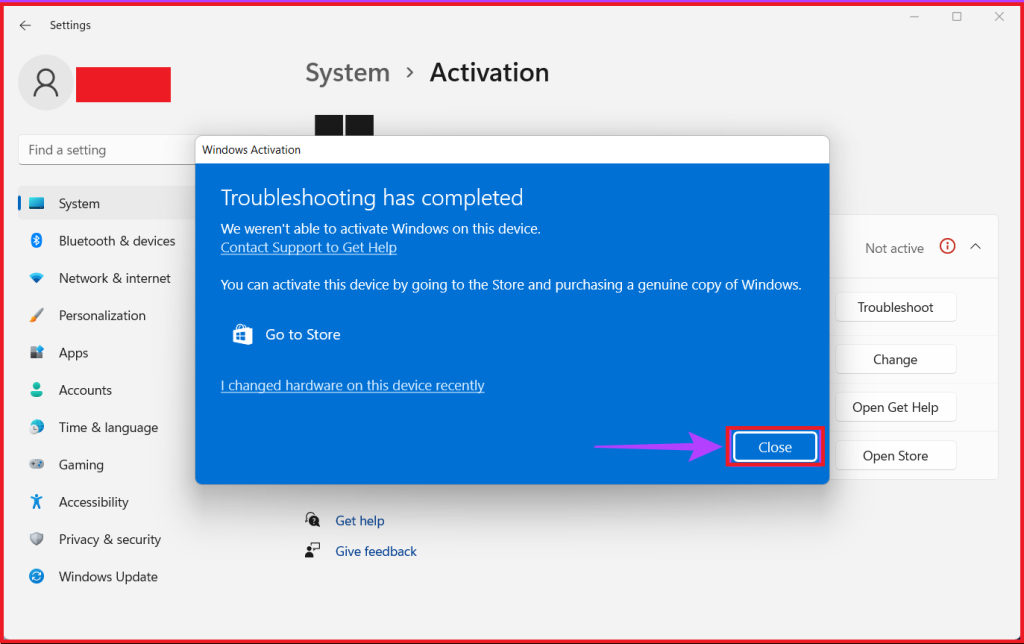Click the Bluetooth & devices icon
This screenshot has width=1024, height=644.
point(37,241)
